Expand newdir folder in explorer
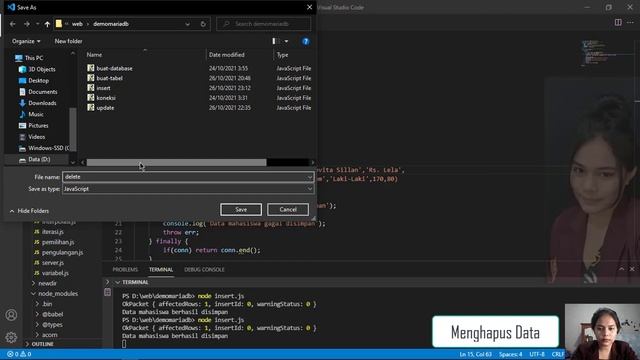640x360 pixels. coord(47,283)
